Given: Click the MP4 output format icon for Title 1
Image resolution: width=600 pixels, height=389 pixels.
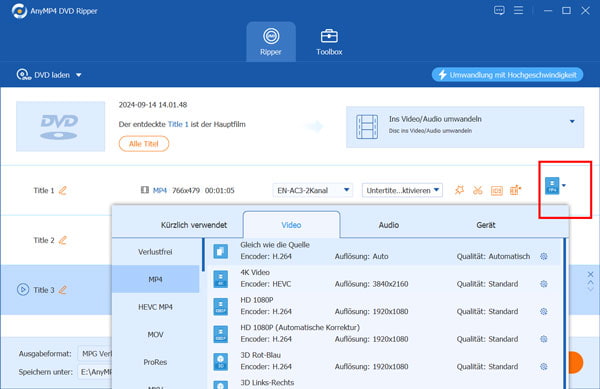Looking at the screenshot, I should (x=552, y=186).
